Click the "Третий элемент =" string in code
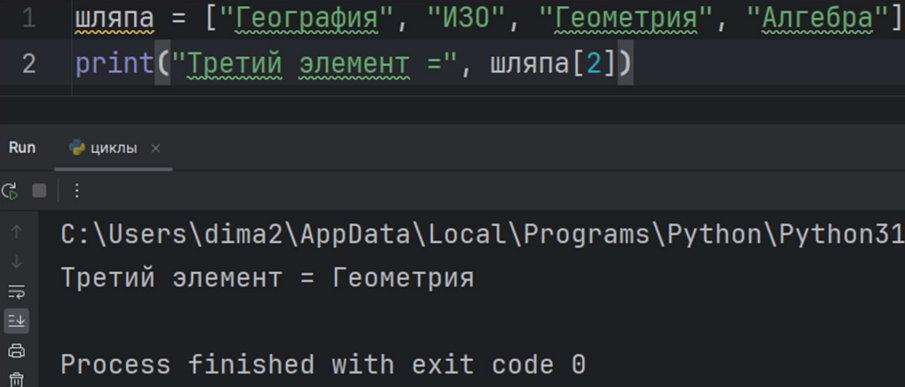Viewport: 905px width, 387px height. (x=314, y=63)
